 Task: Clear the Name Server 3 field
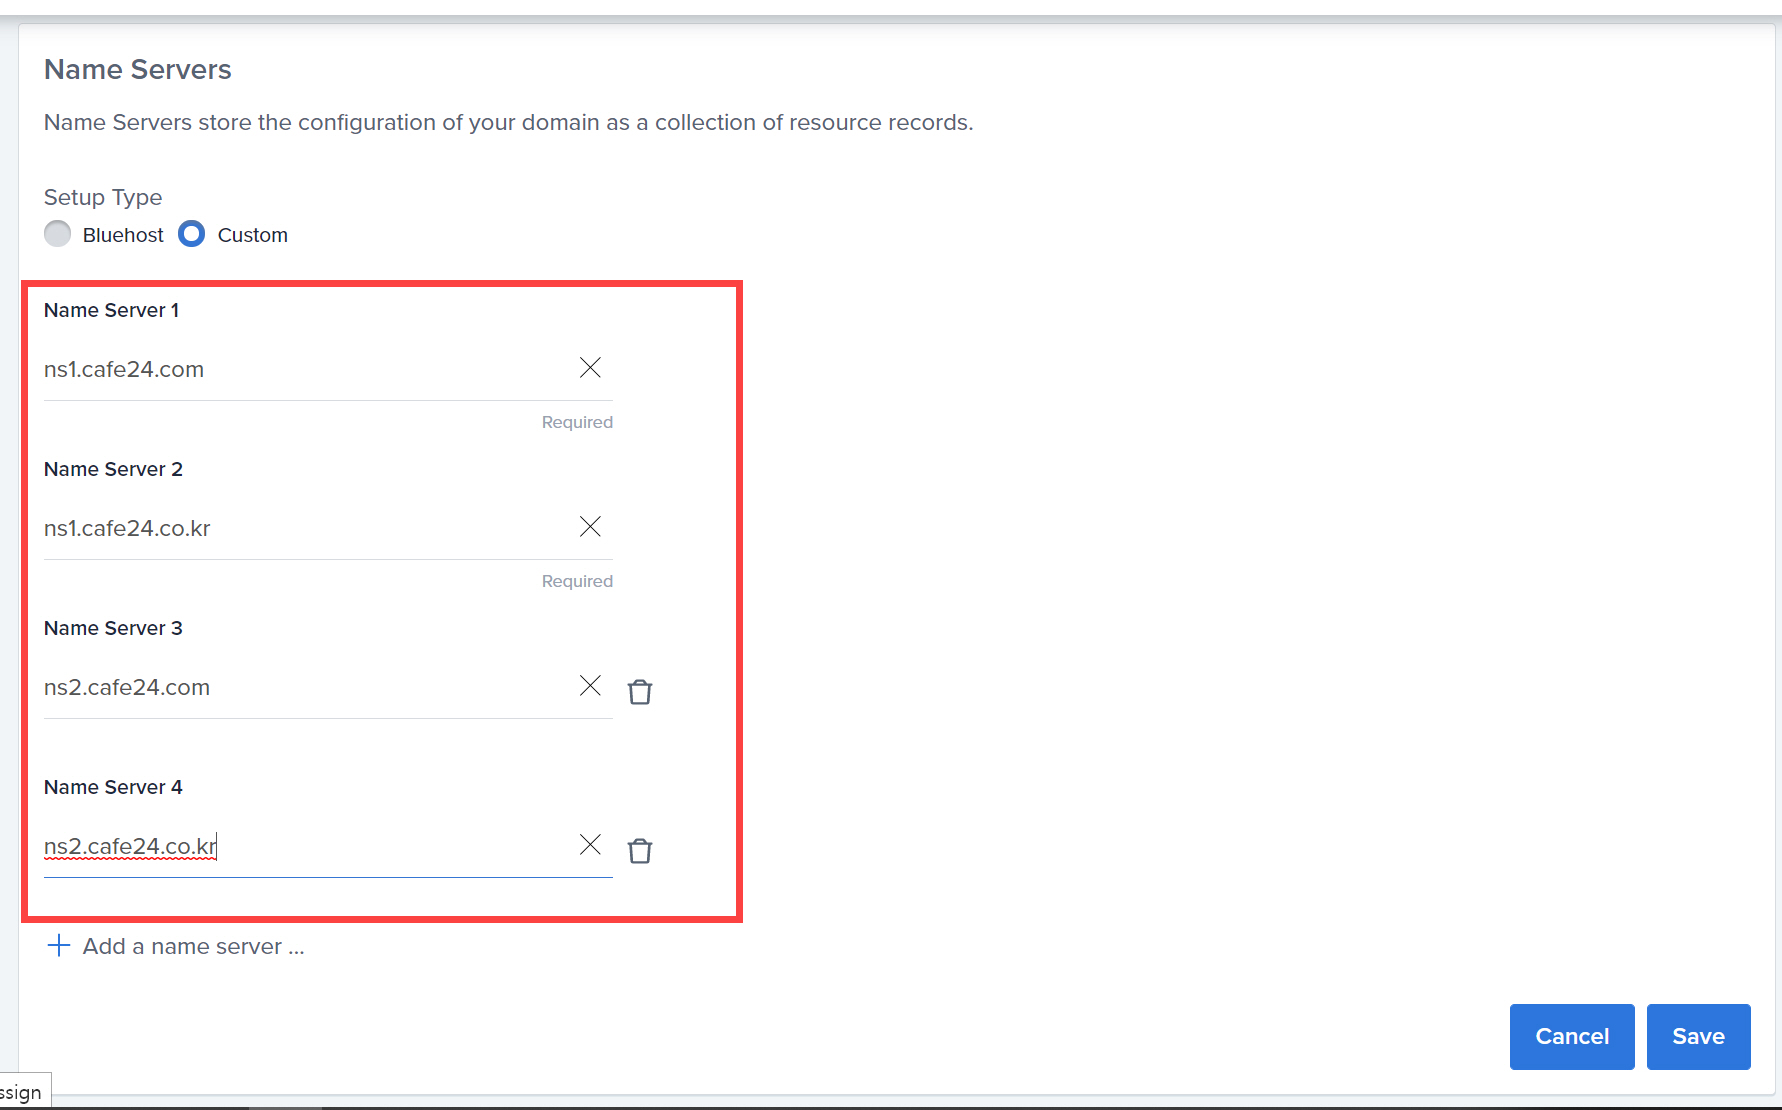[590, 686]
